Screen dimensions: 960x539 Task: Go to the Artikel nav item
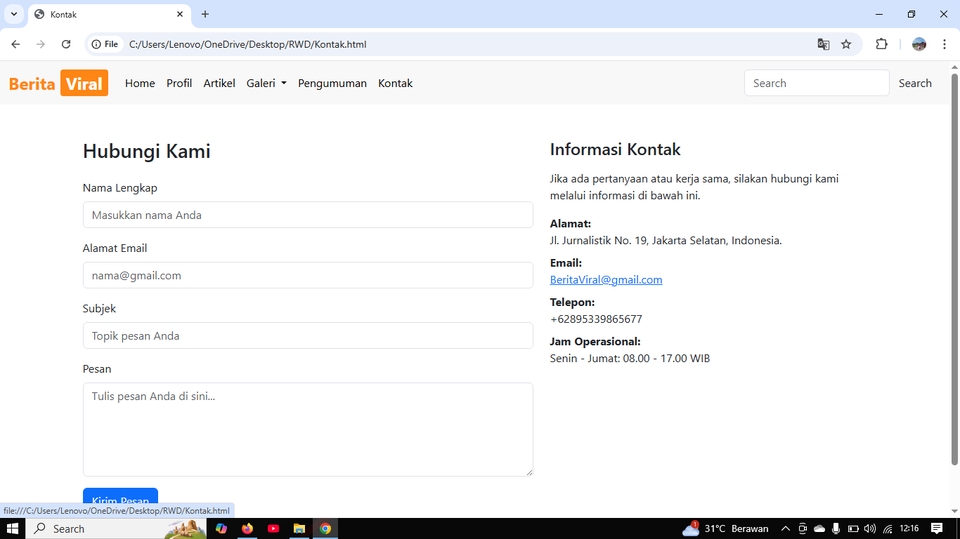point(219,83)
